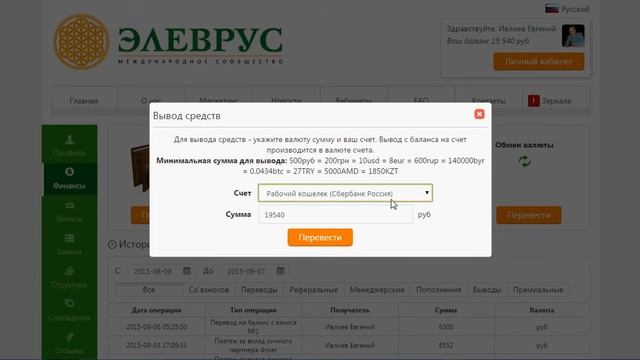Go to Главная menu item
640x360 pixels.
[x=84, y=100]
